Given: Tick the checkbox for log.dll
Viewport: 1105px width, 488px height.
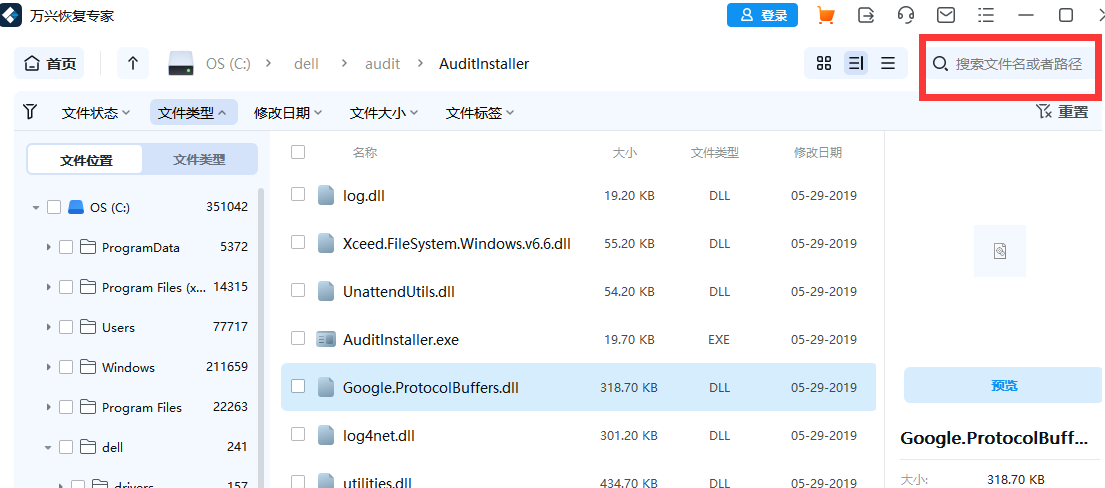Looking at the screenshot, I should 298,195.
